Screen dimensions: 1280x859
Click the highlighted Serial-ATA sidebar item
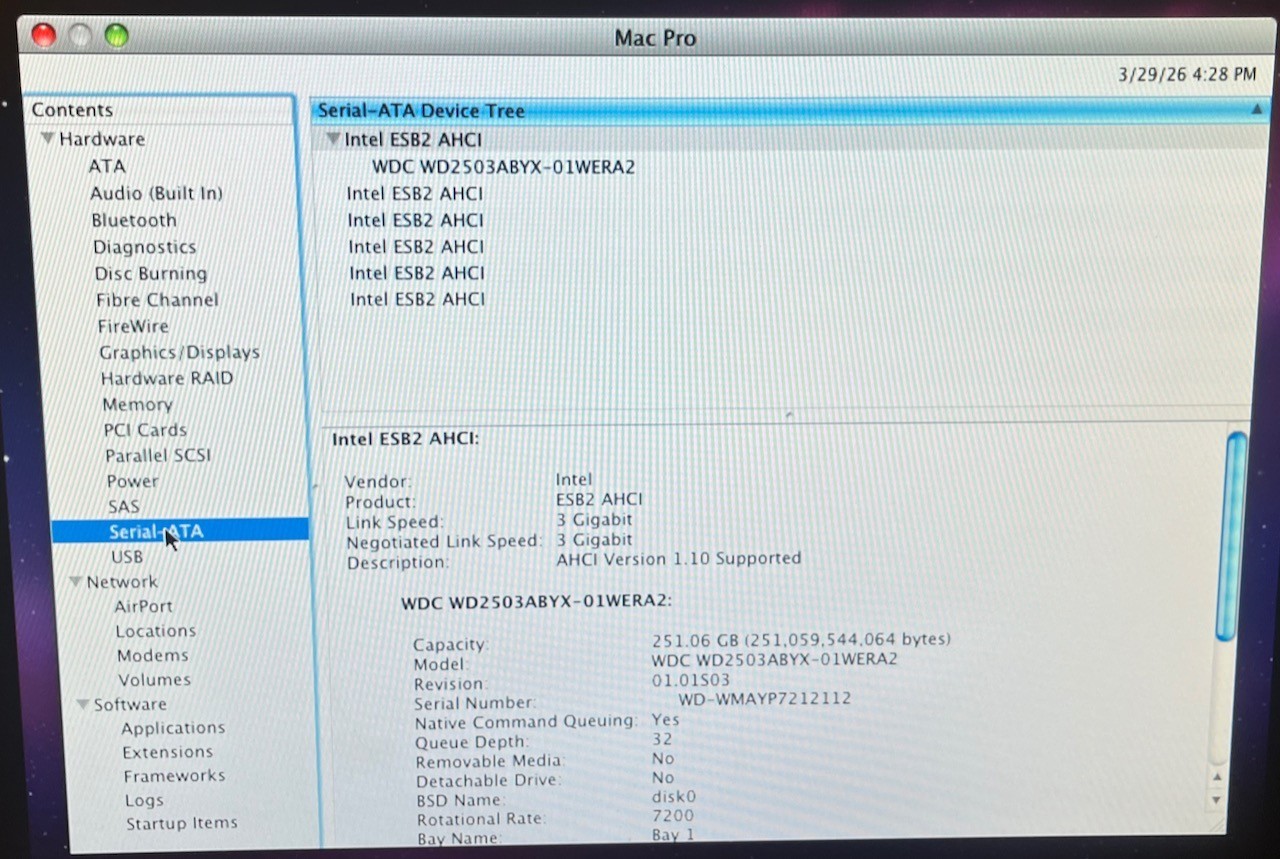pos(180,531)
